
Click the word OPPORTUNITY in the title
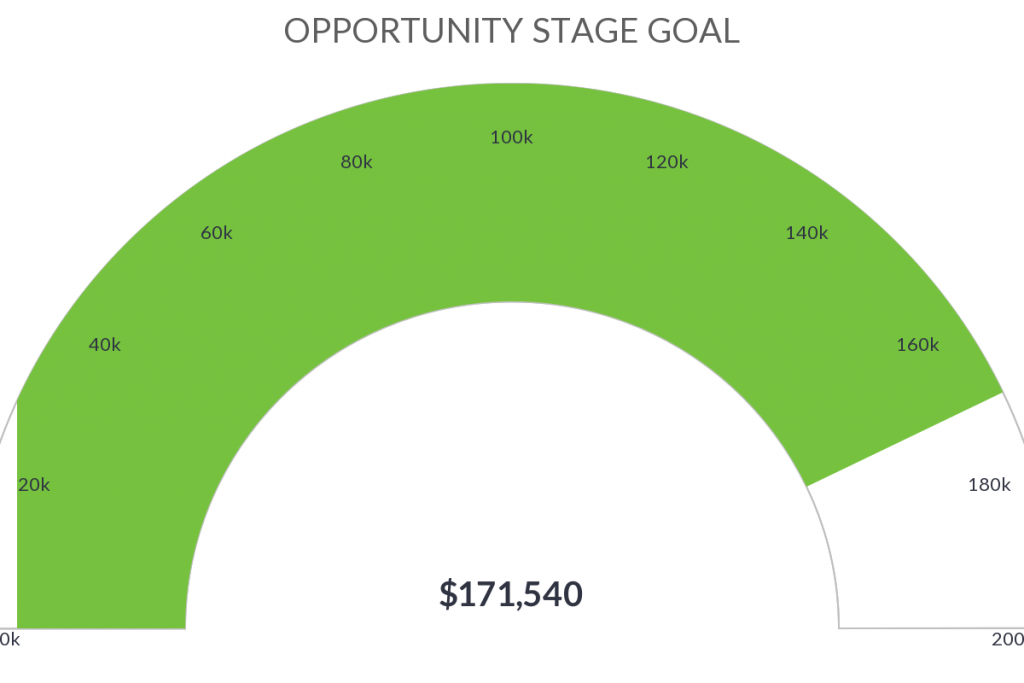[403, 31]
